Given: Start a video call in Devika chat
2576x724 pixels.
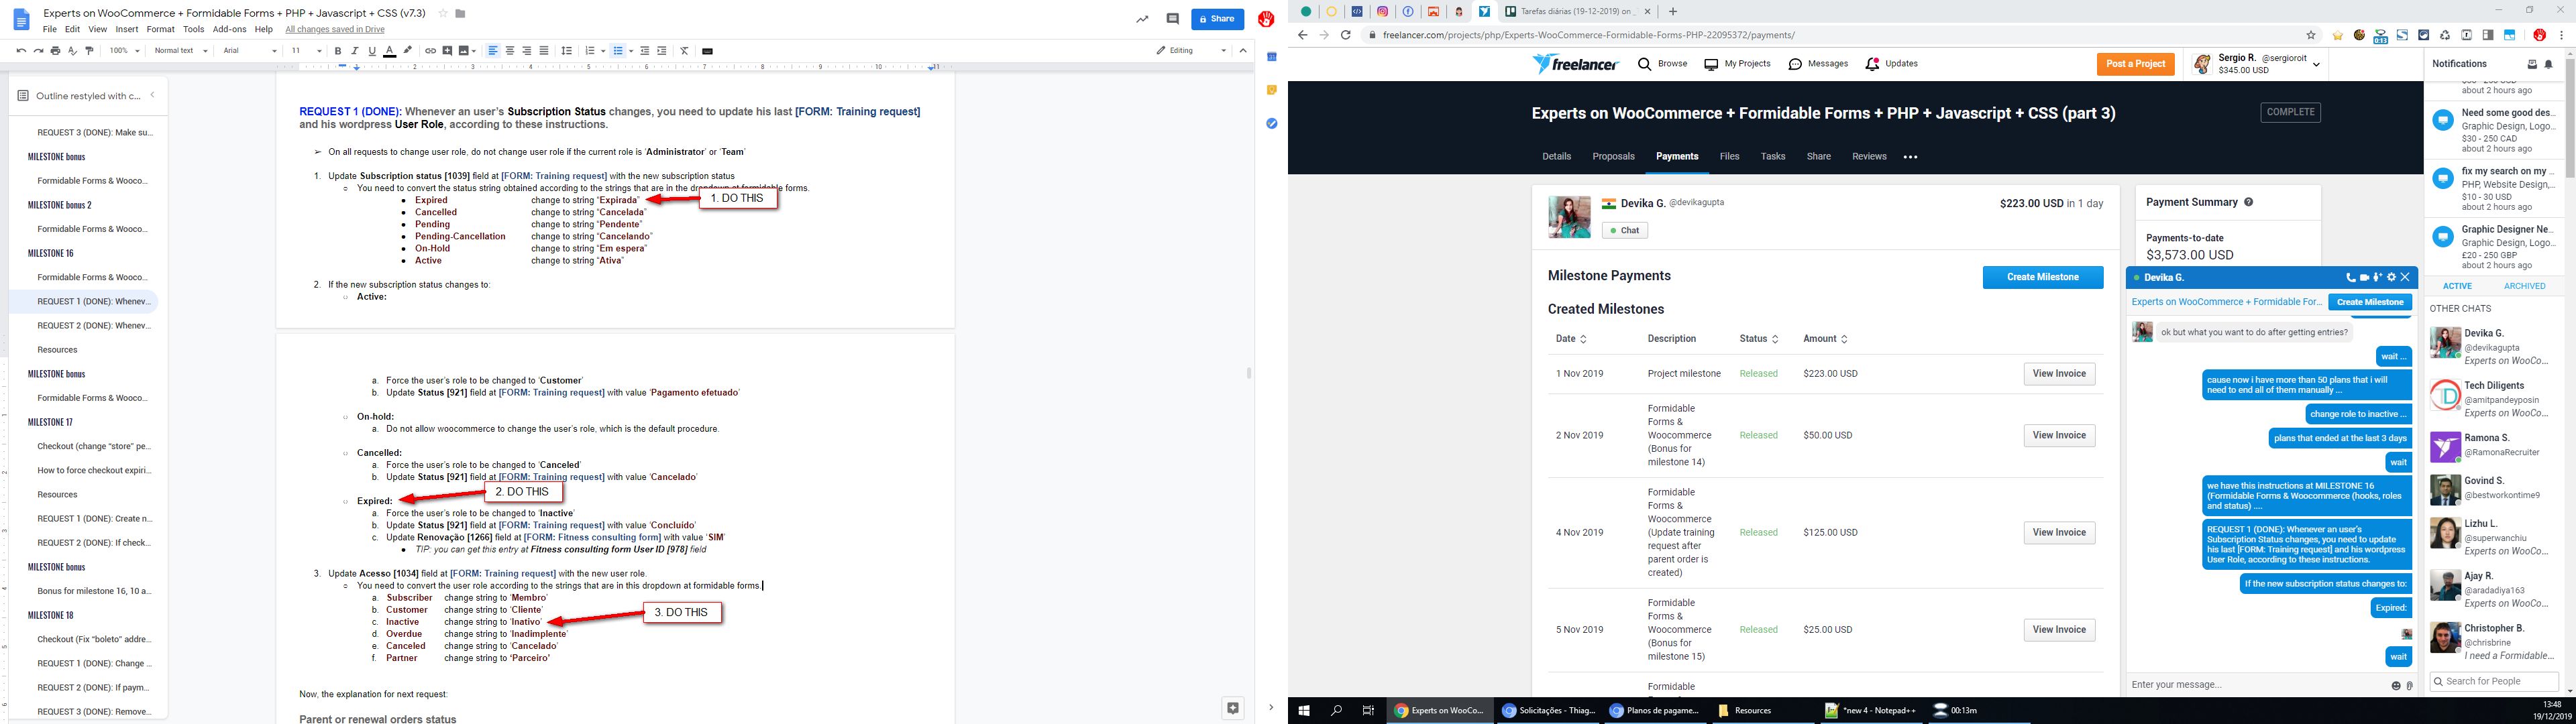Looking at the screenshot, I should point(2365,278).
